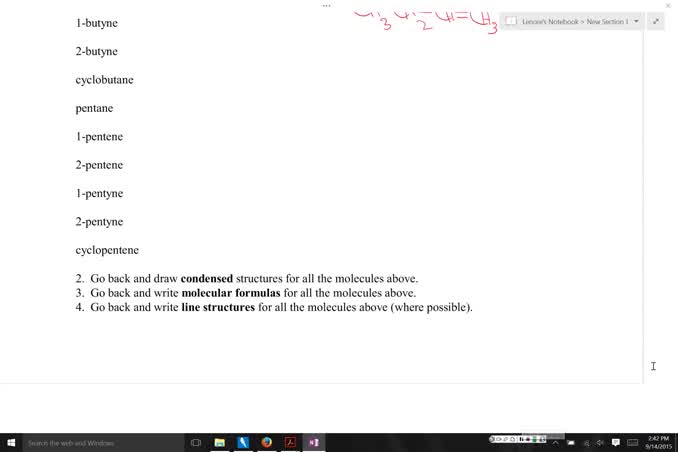Expand the notebook section dropdown arrow
This screenshot has height=452, width=678.
click(636, 21)
